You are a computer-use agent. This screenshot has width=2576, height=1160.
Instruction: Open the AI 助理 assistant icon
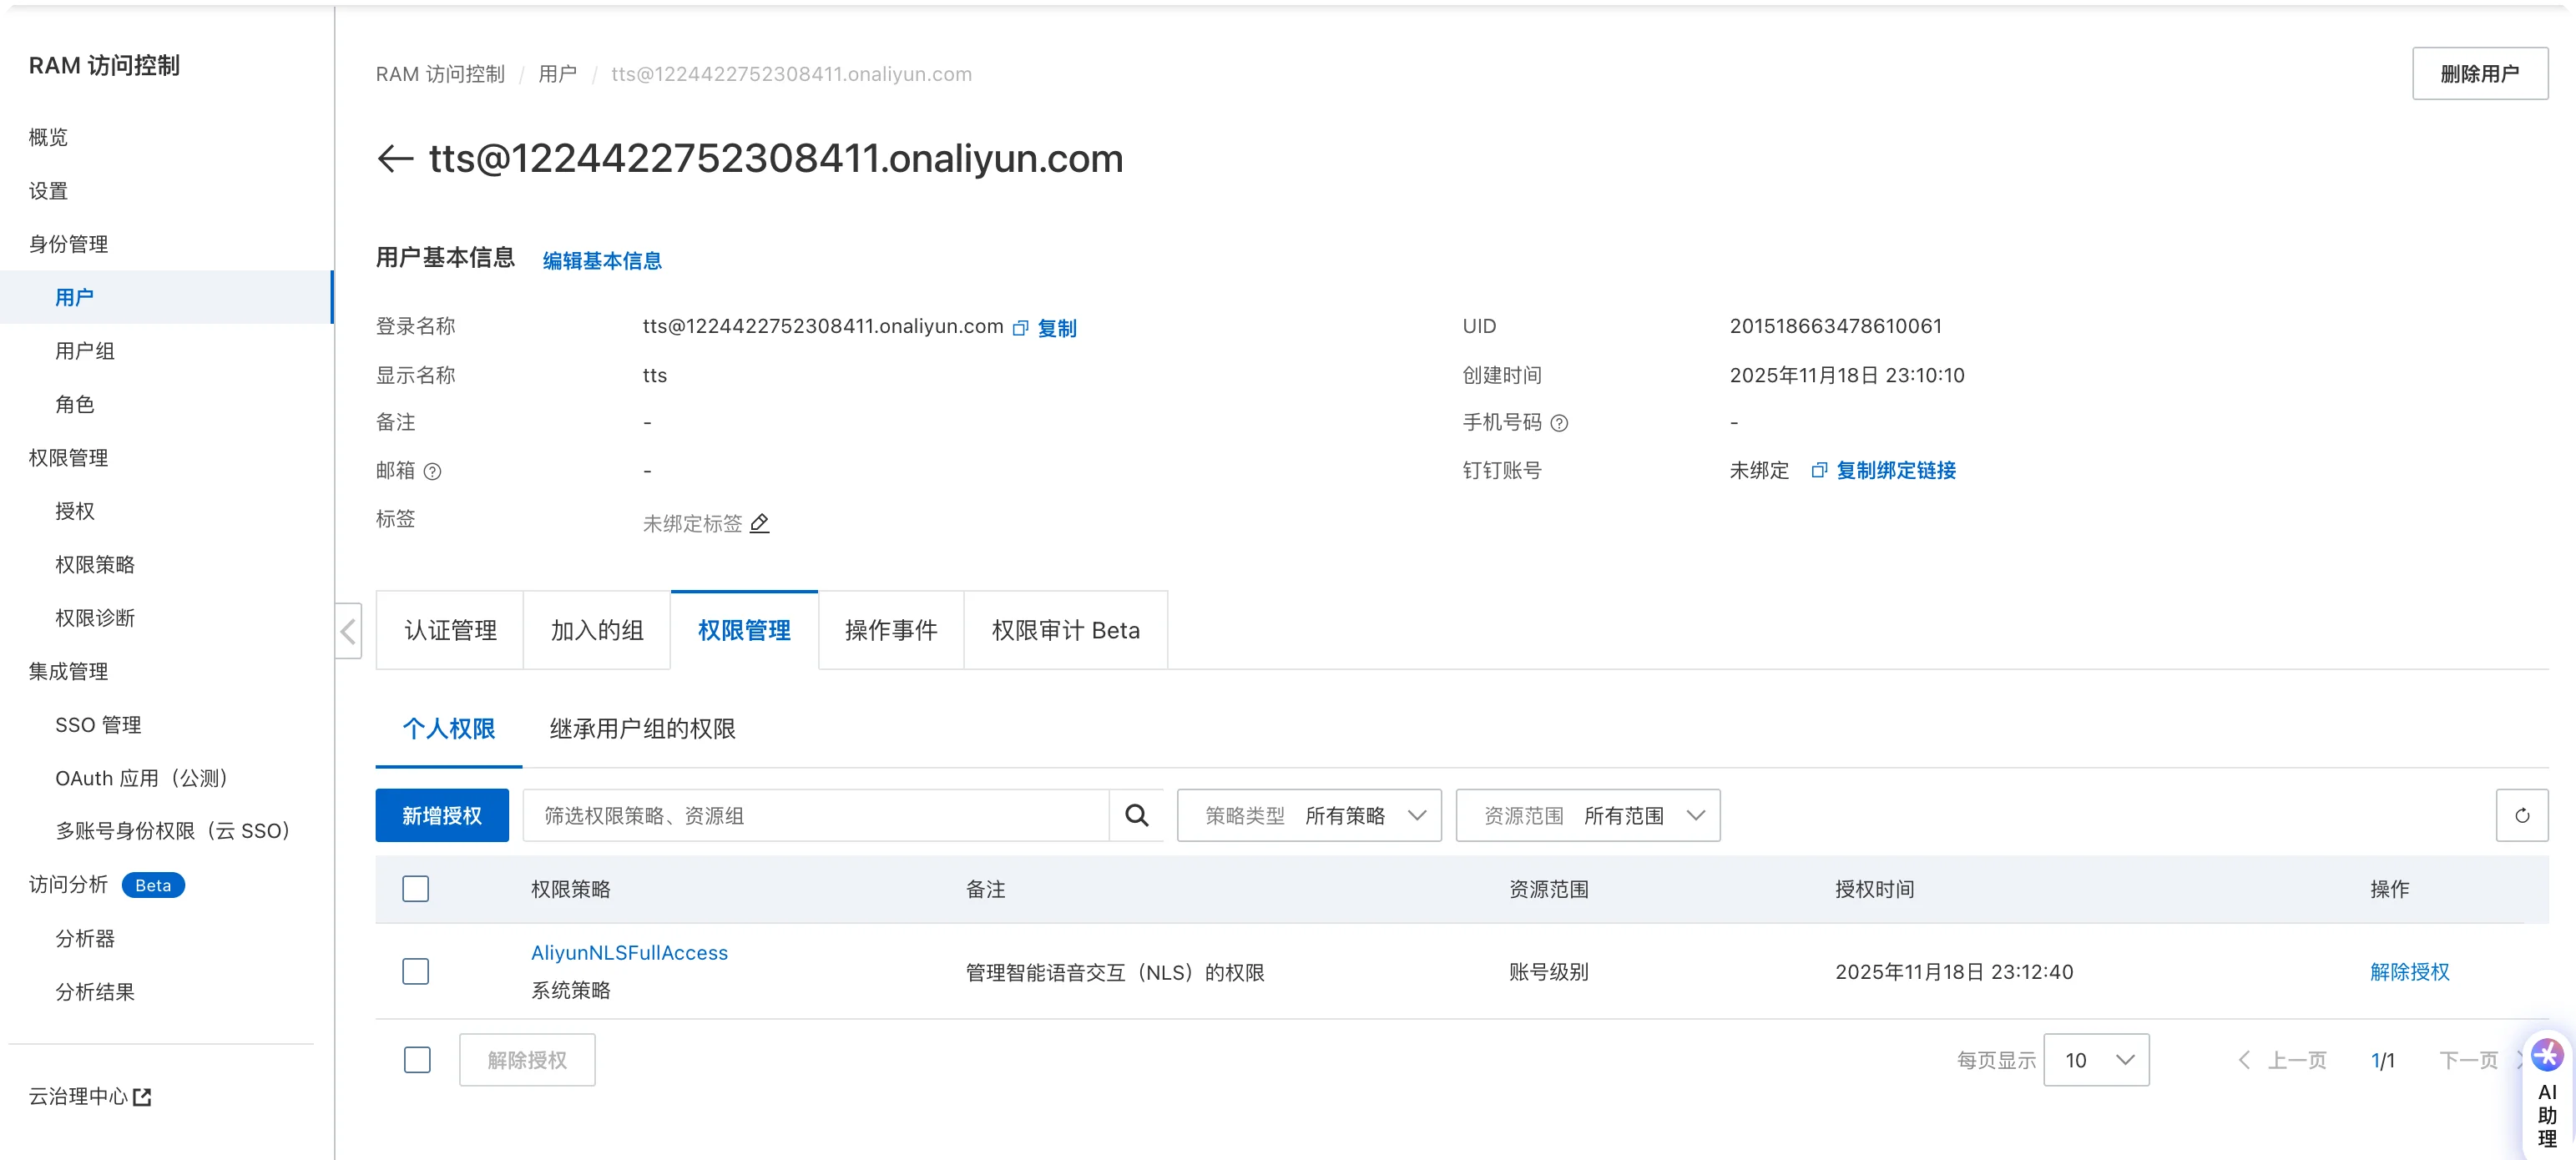[2547, 1055]
